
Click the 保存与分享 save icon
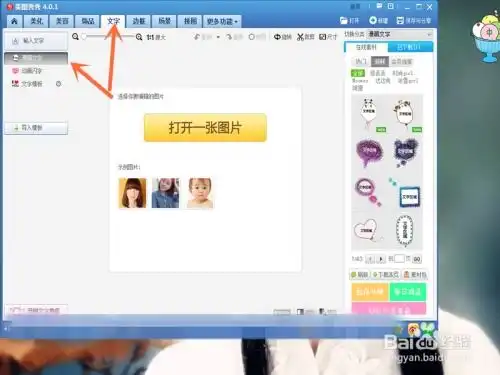[400, 20]
